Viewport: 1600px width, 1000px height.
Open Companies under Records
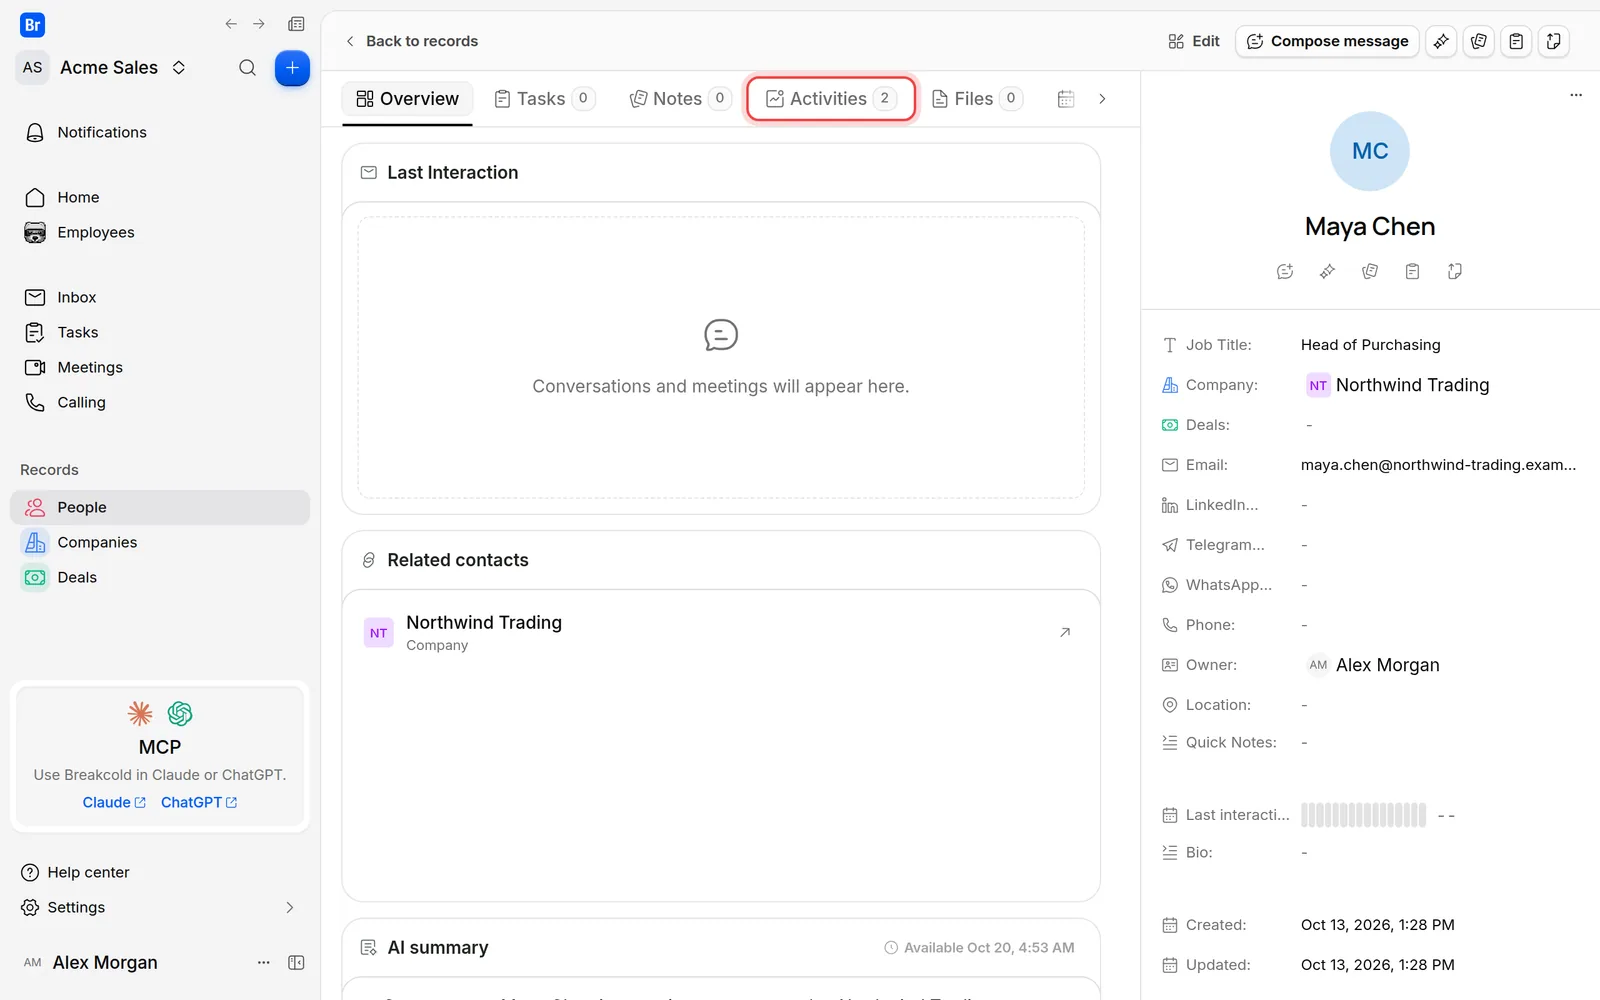coord(160,542)
